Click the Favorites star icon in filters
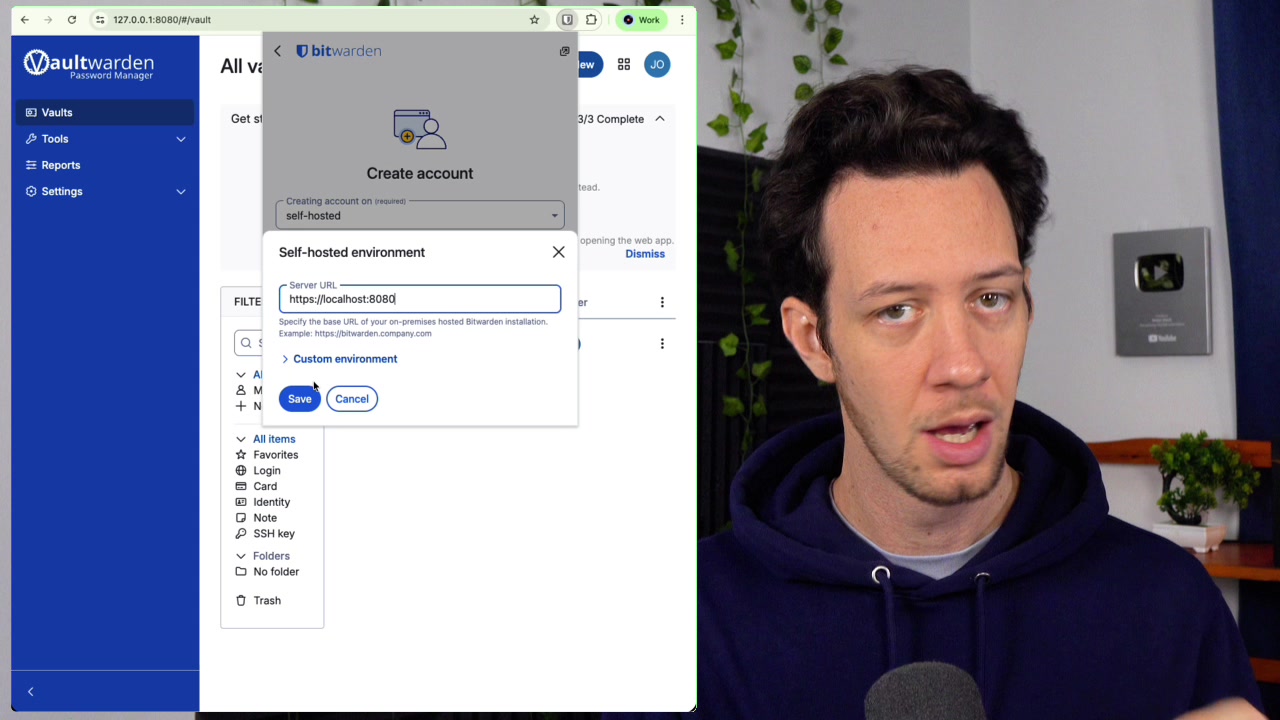Image resolution: width=1280 pixels, height=720 pixels. [241, 455]
